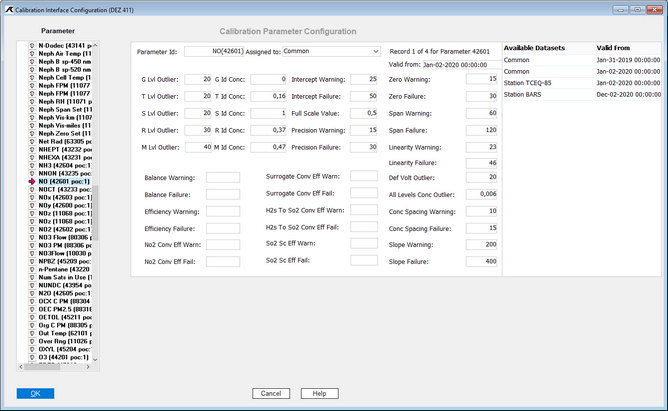Screen dimensions: 668x411
Task: Click the parameter list scroll-up arrow
Action: [95, 45]
